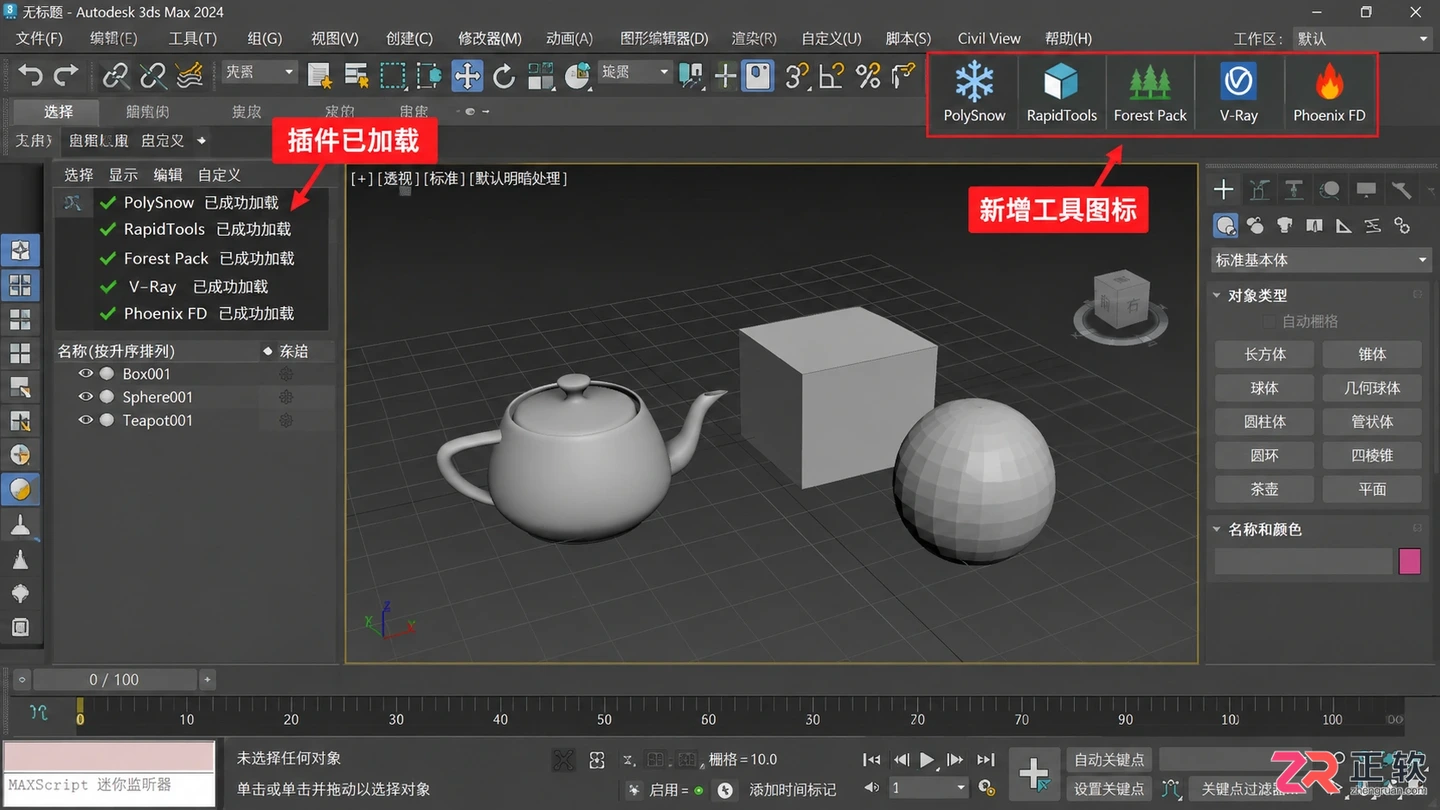The width and height of the screenshot is (1440, 810).
Task: Activate the Select and Move tool
Action: [467, 75]
